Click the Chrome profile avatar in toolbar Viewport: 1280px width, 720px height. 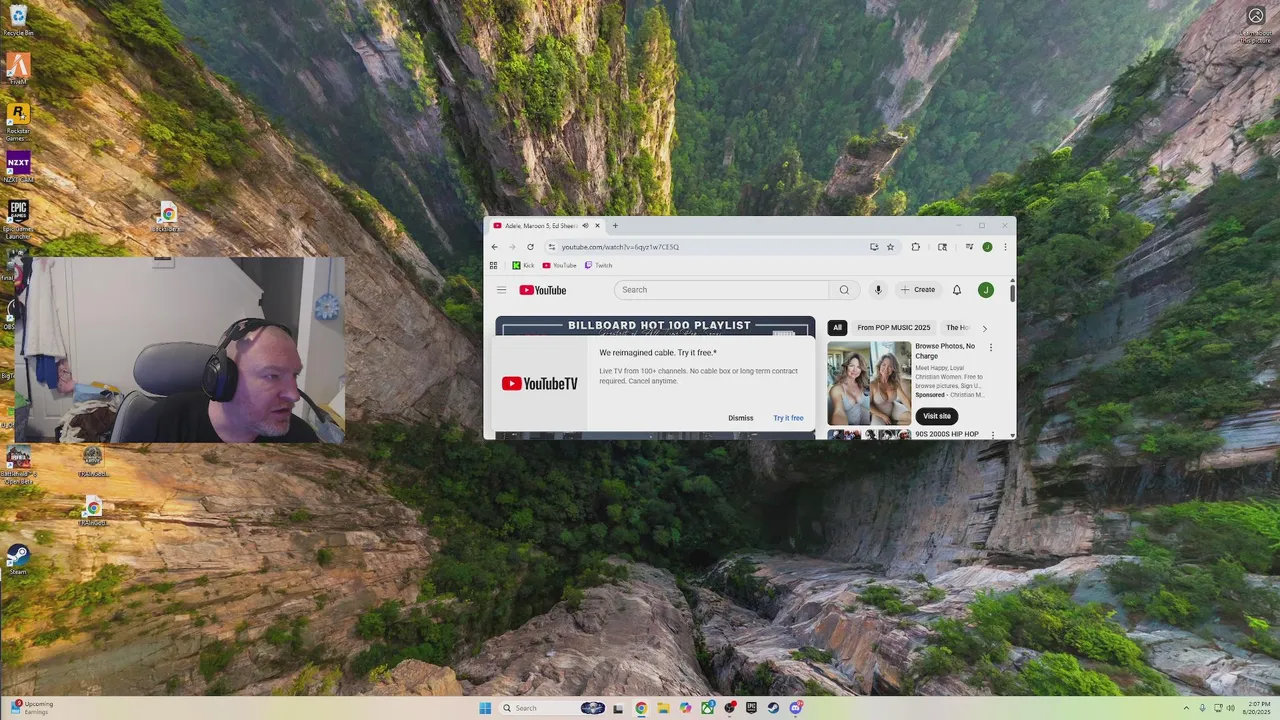pyautogui.click(x=987, y=247)
